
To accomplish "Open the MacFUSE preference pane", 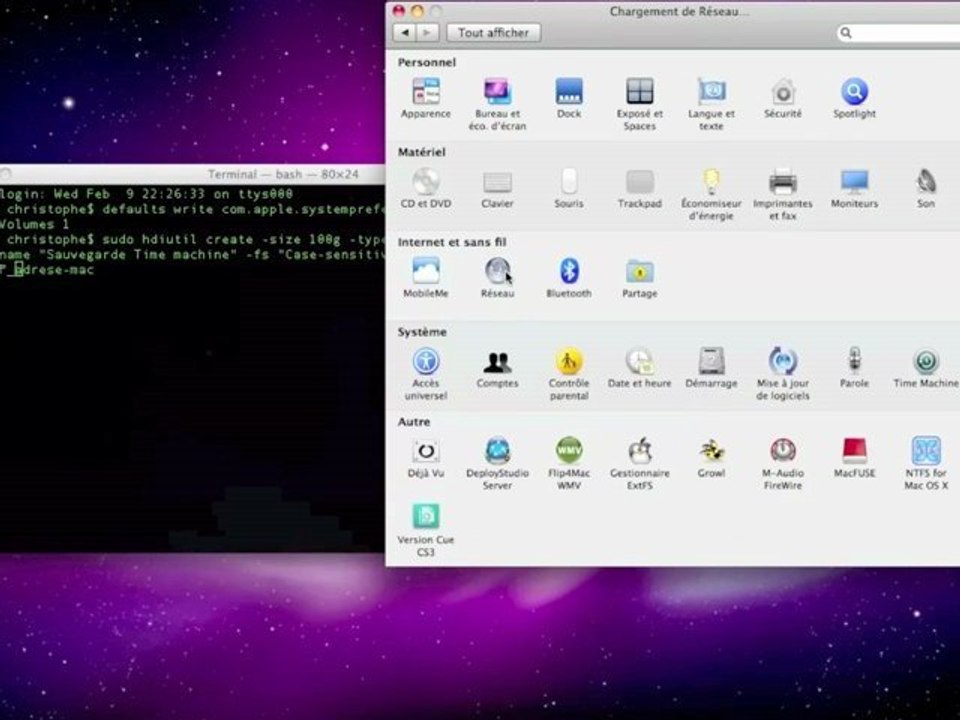I will tap(854, 458).
